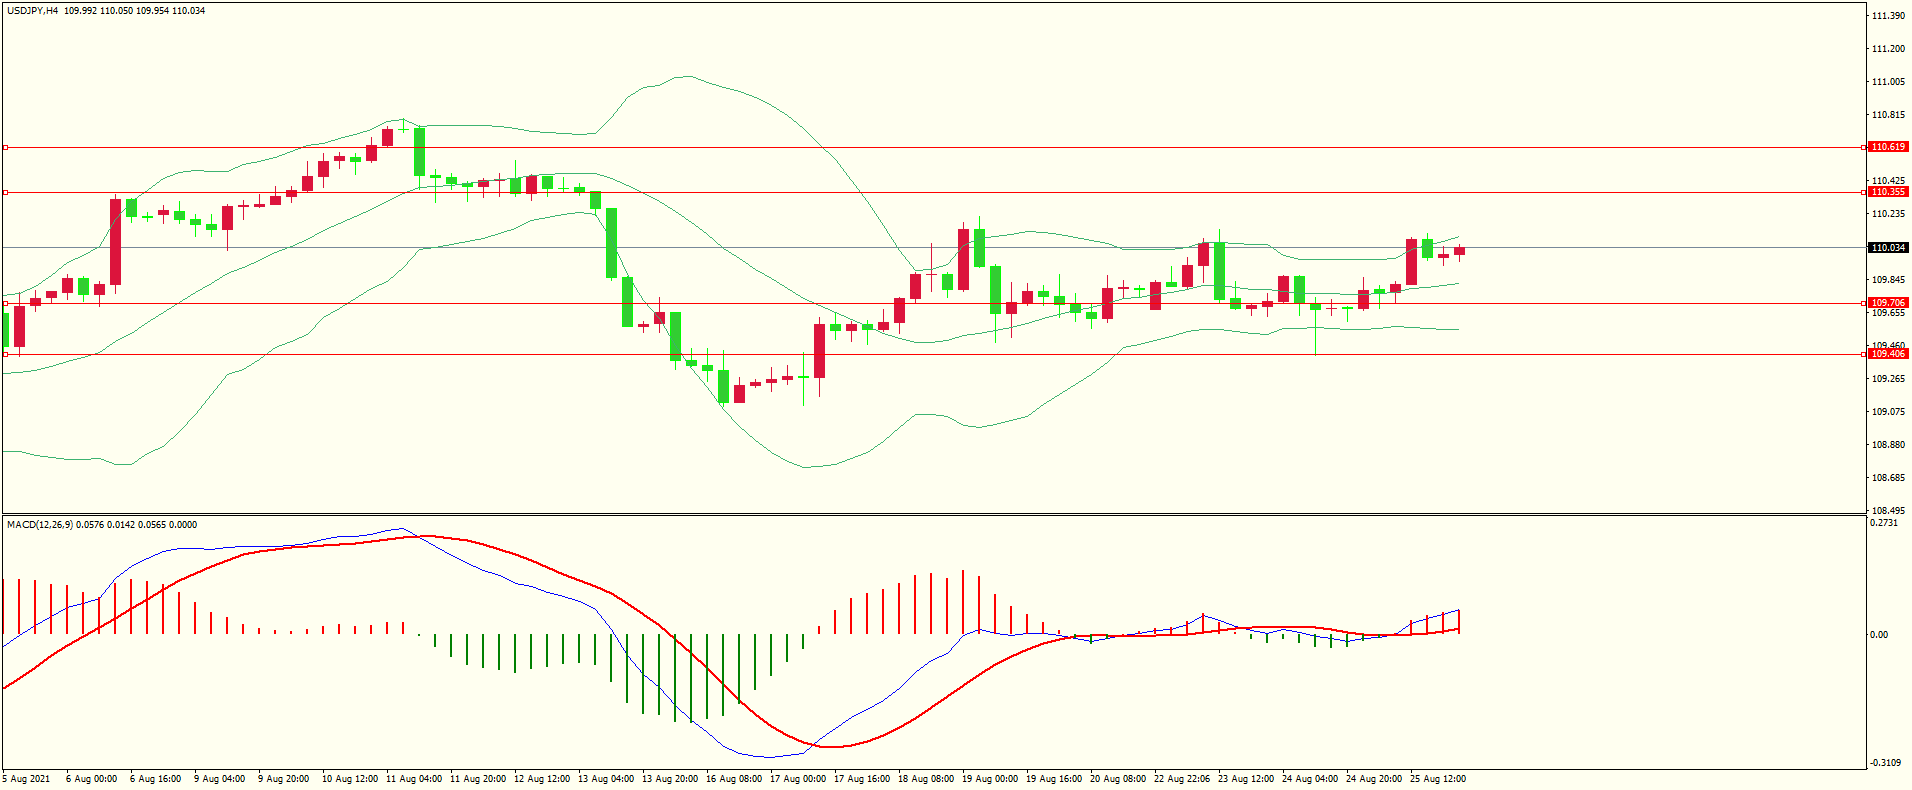
Task: Click the 23 Aug 12:00 time label
Action: pos(1245,779)
